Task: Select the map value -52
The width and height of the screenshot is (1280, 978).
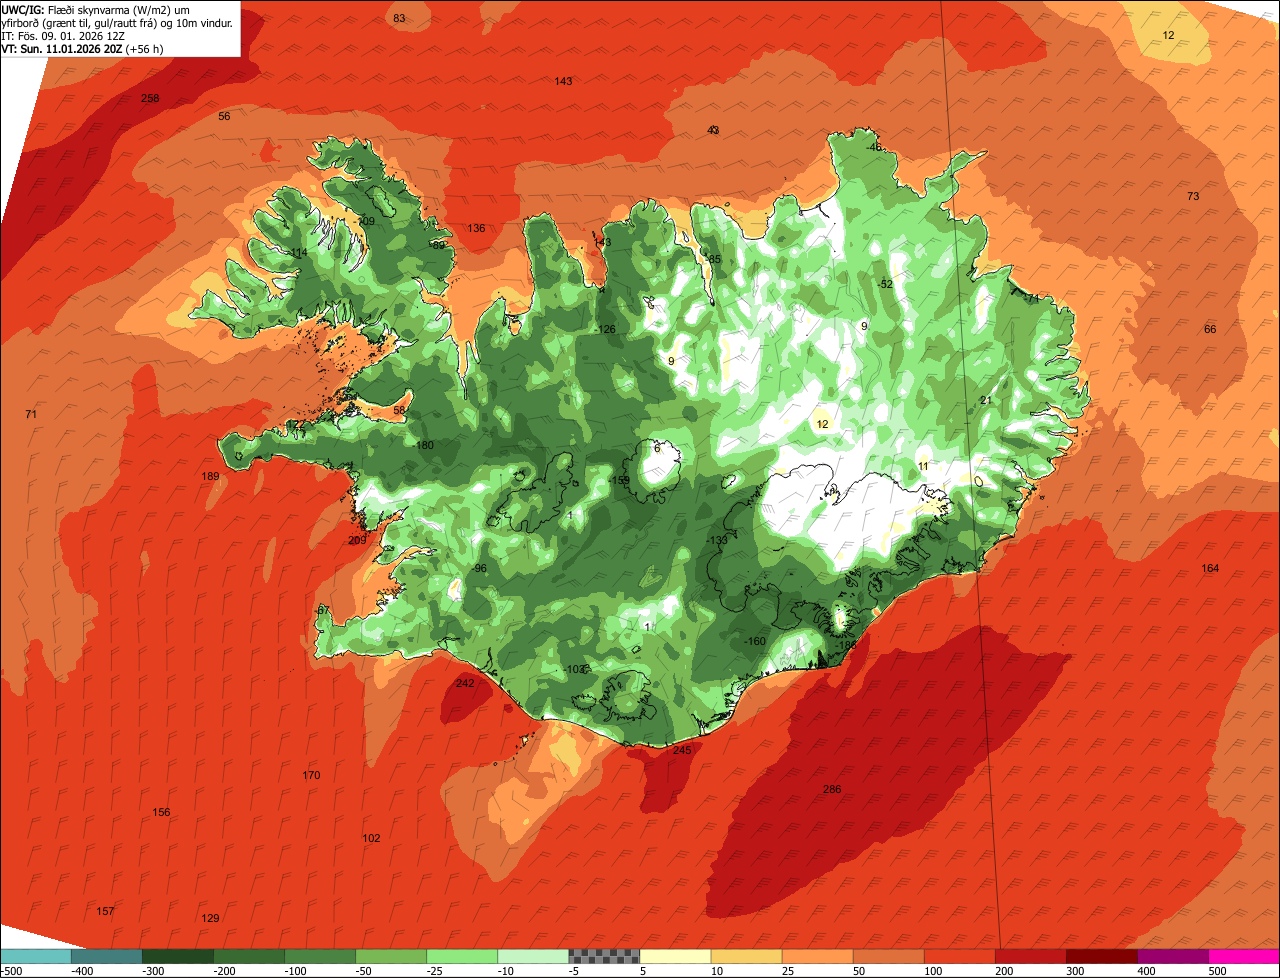Action: pyautogui.click(x=885, y=284)
